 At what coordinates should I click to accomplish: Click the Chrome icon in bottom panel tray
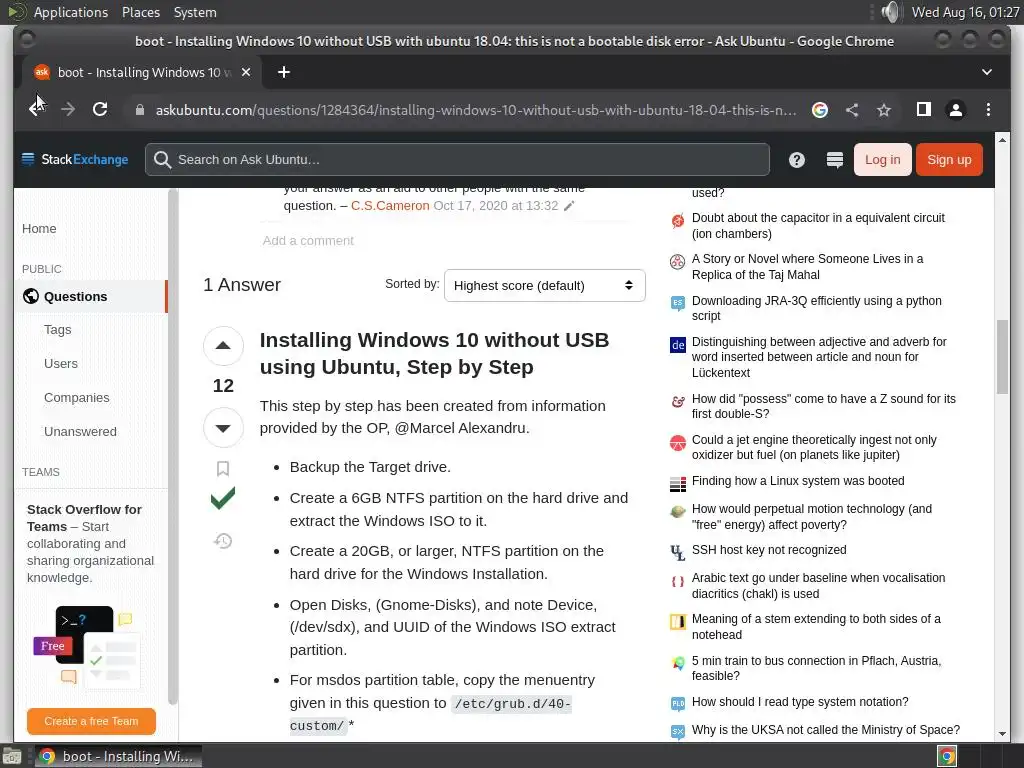[x=947, y=757]
